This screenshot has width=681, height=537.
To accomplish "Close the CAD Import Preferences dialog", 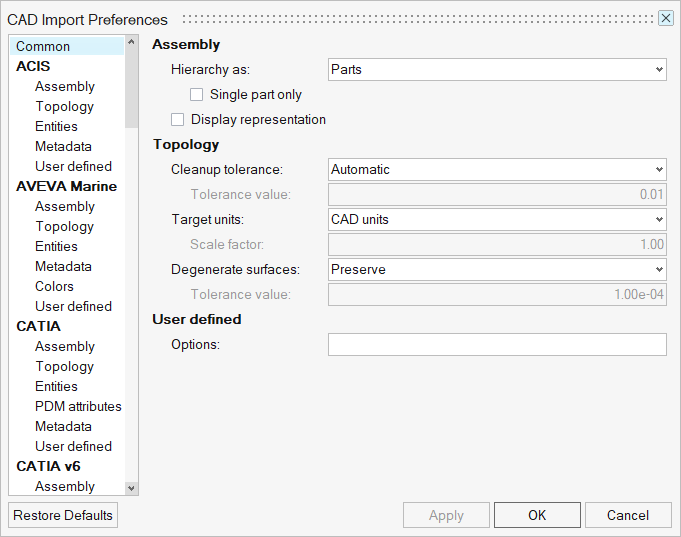I will pos(665,19).
